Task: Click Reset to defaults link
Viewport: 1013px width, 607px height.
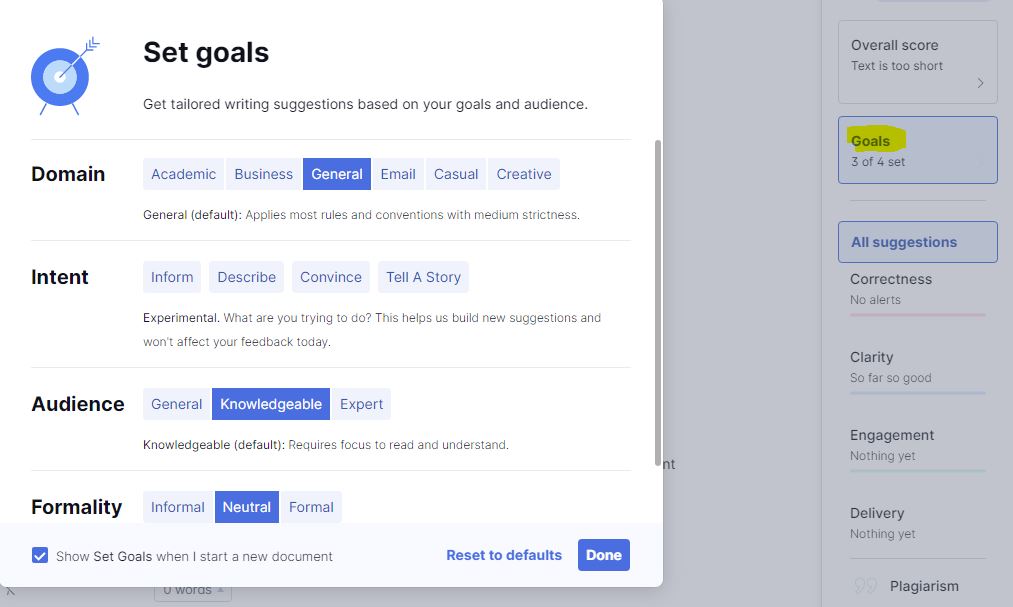Action: (x=504, y=555)
